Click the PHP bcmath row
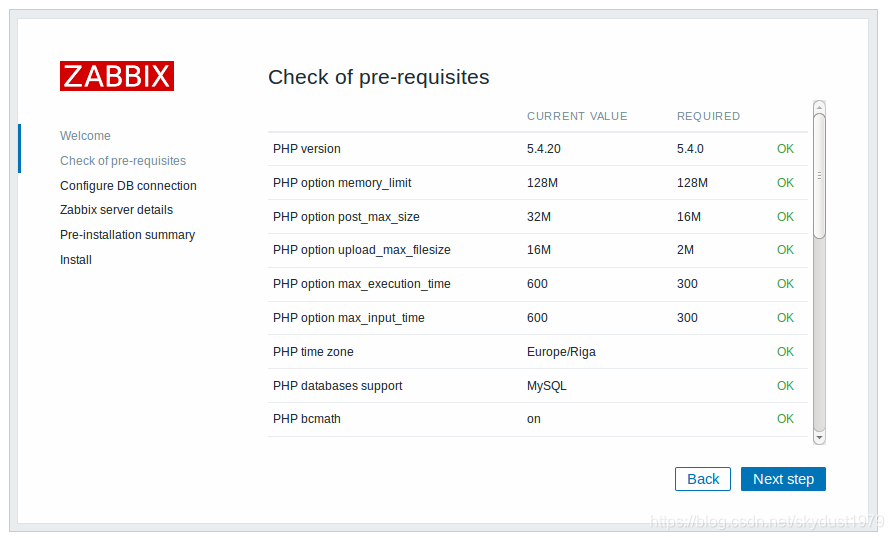 point(538,419)
